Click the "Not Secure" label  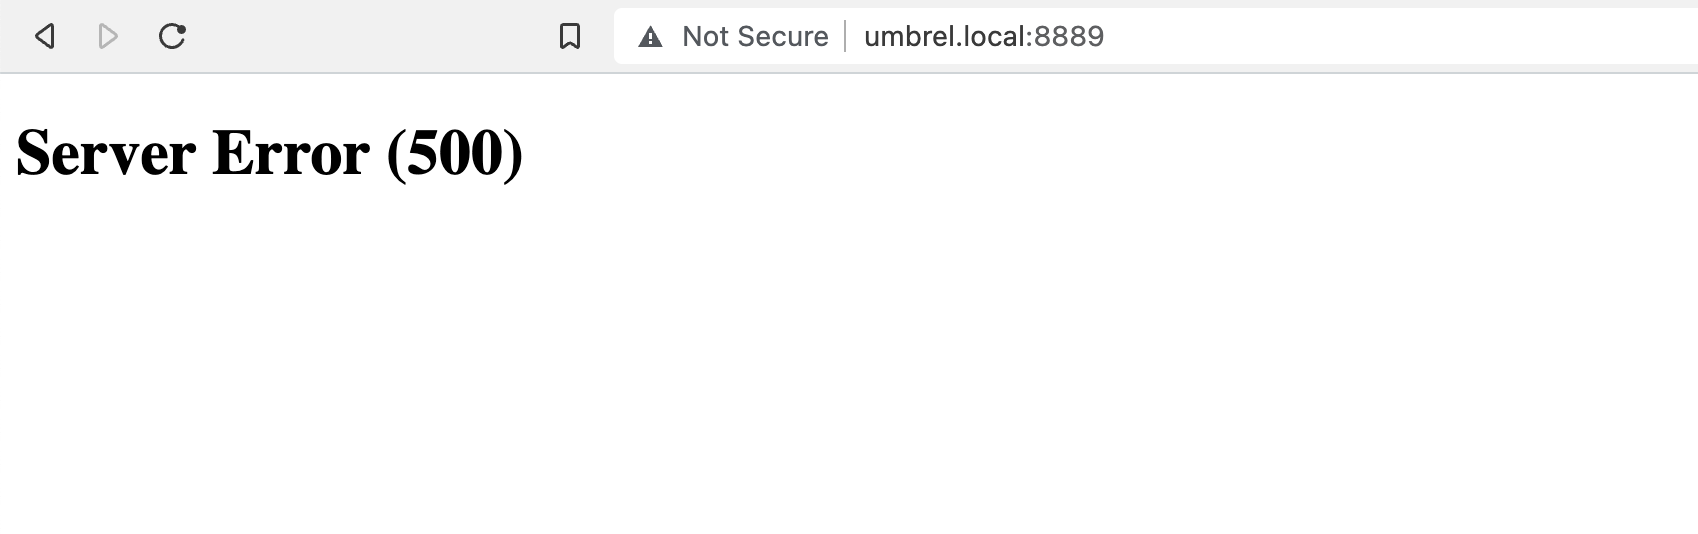point(755,37)
